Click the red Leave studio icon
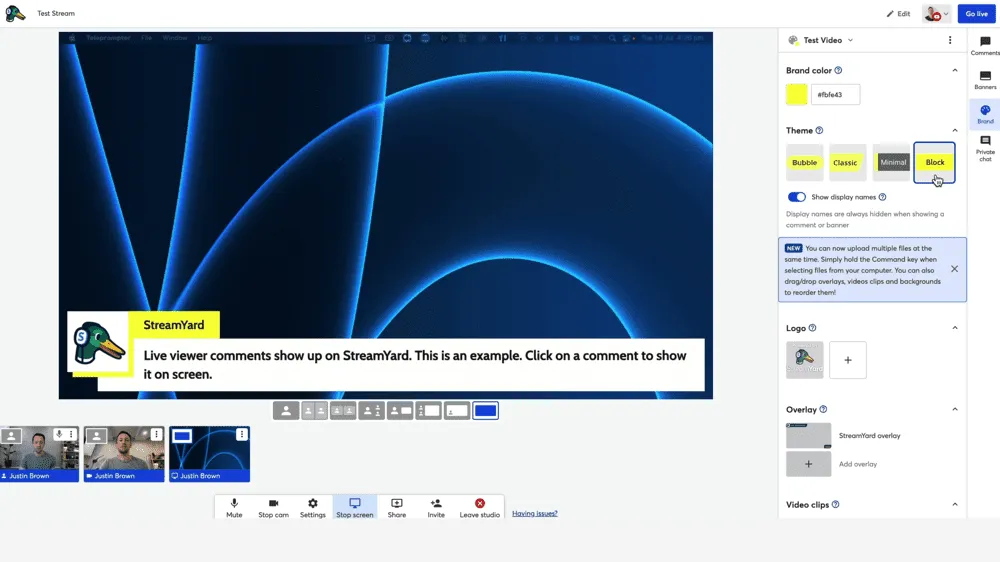 (x=480, y=507)
